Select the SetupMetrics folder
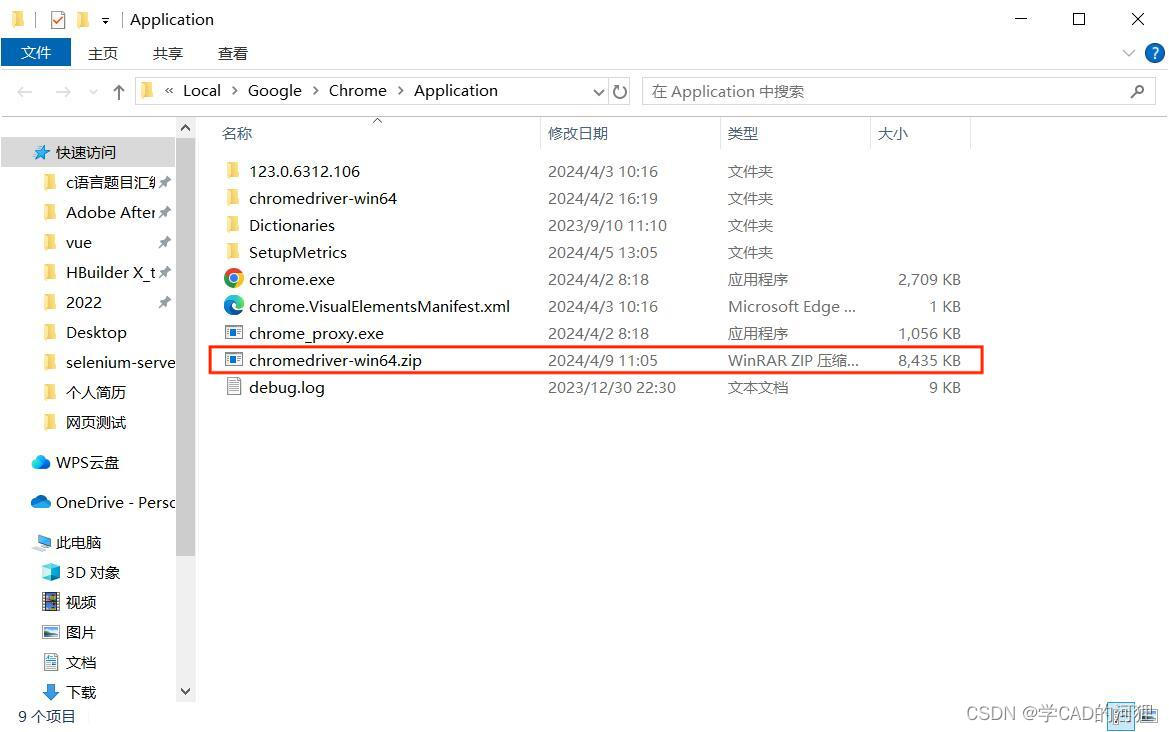This screenshot has width=1169, height=732. (297, 252)
